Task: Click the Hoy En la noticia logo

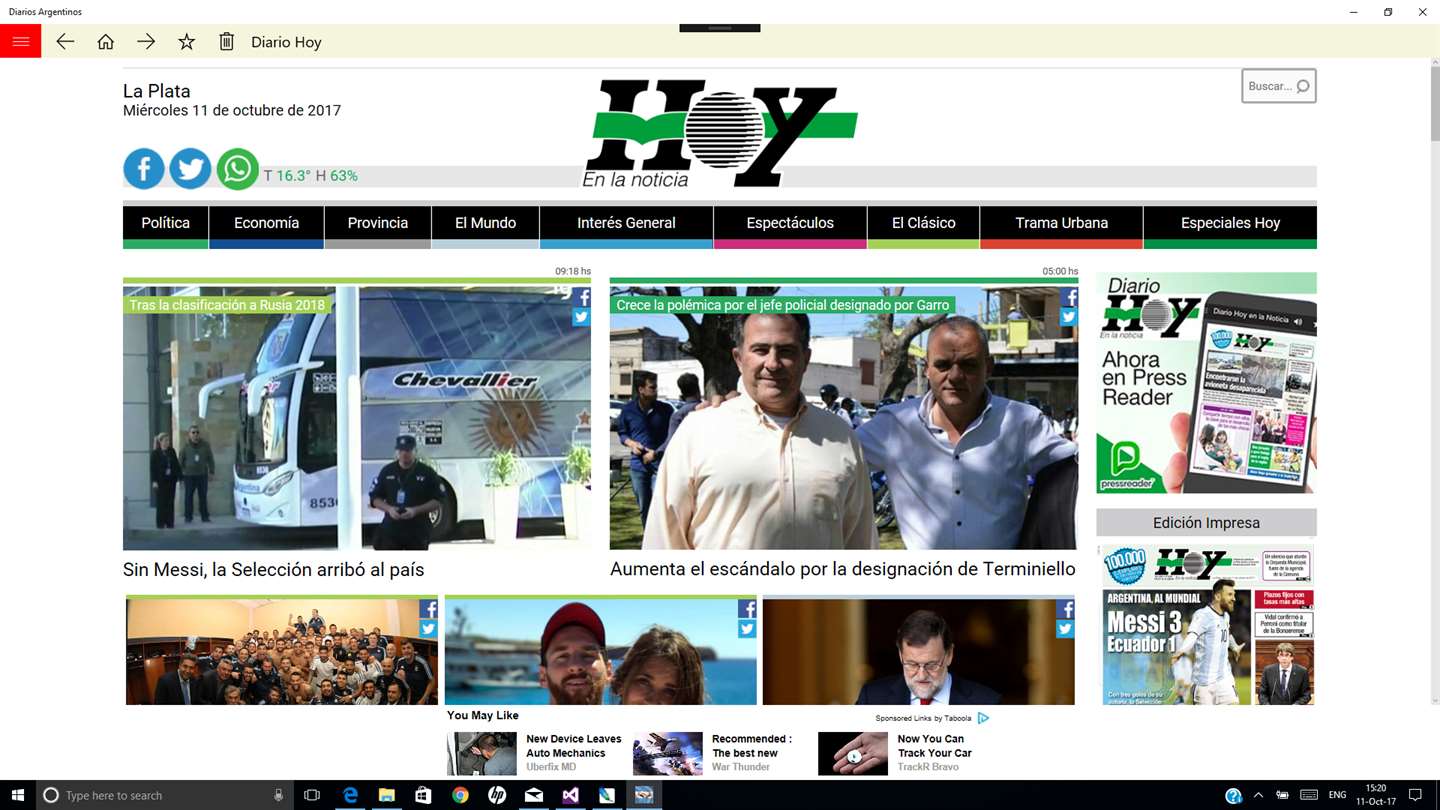Action: point(720,134)
